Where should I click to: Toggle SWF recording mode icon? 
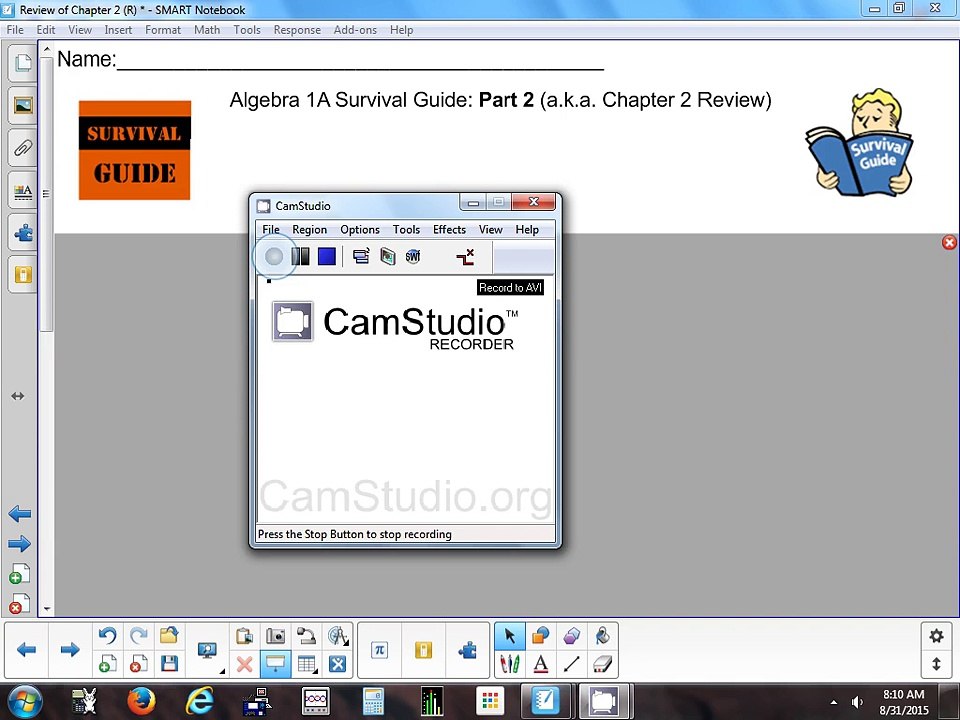click(x=413, y=257)
